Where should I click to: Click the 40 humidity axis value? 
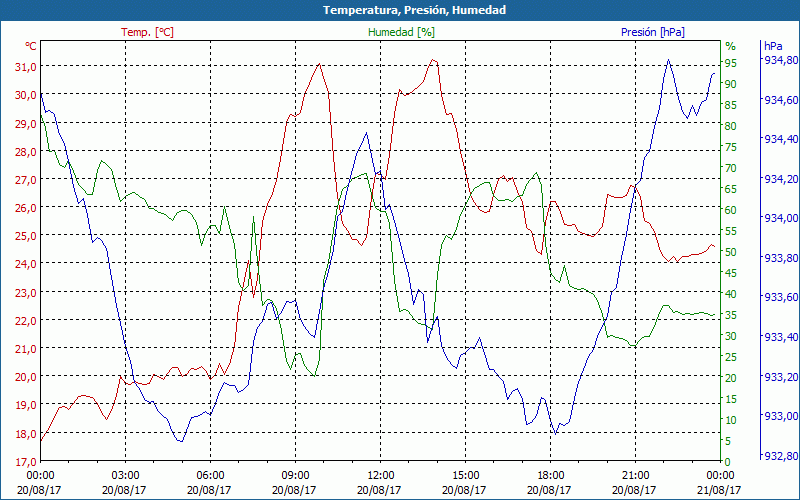731,294
